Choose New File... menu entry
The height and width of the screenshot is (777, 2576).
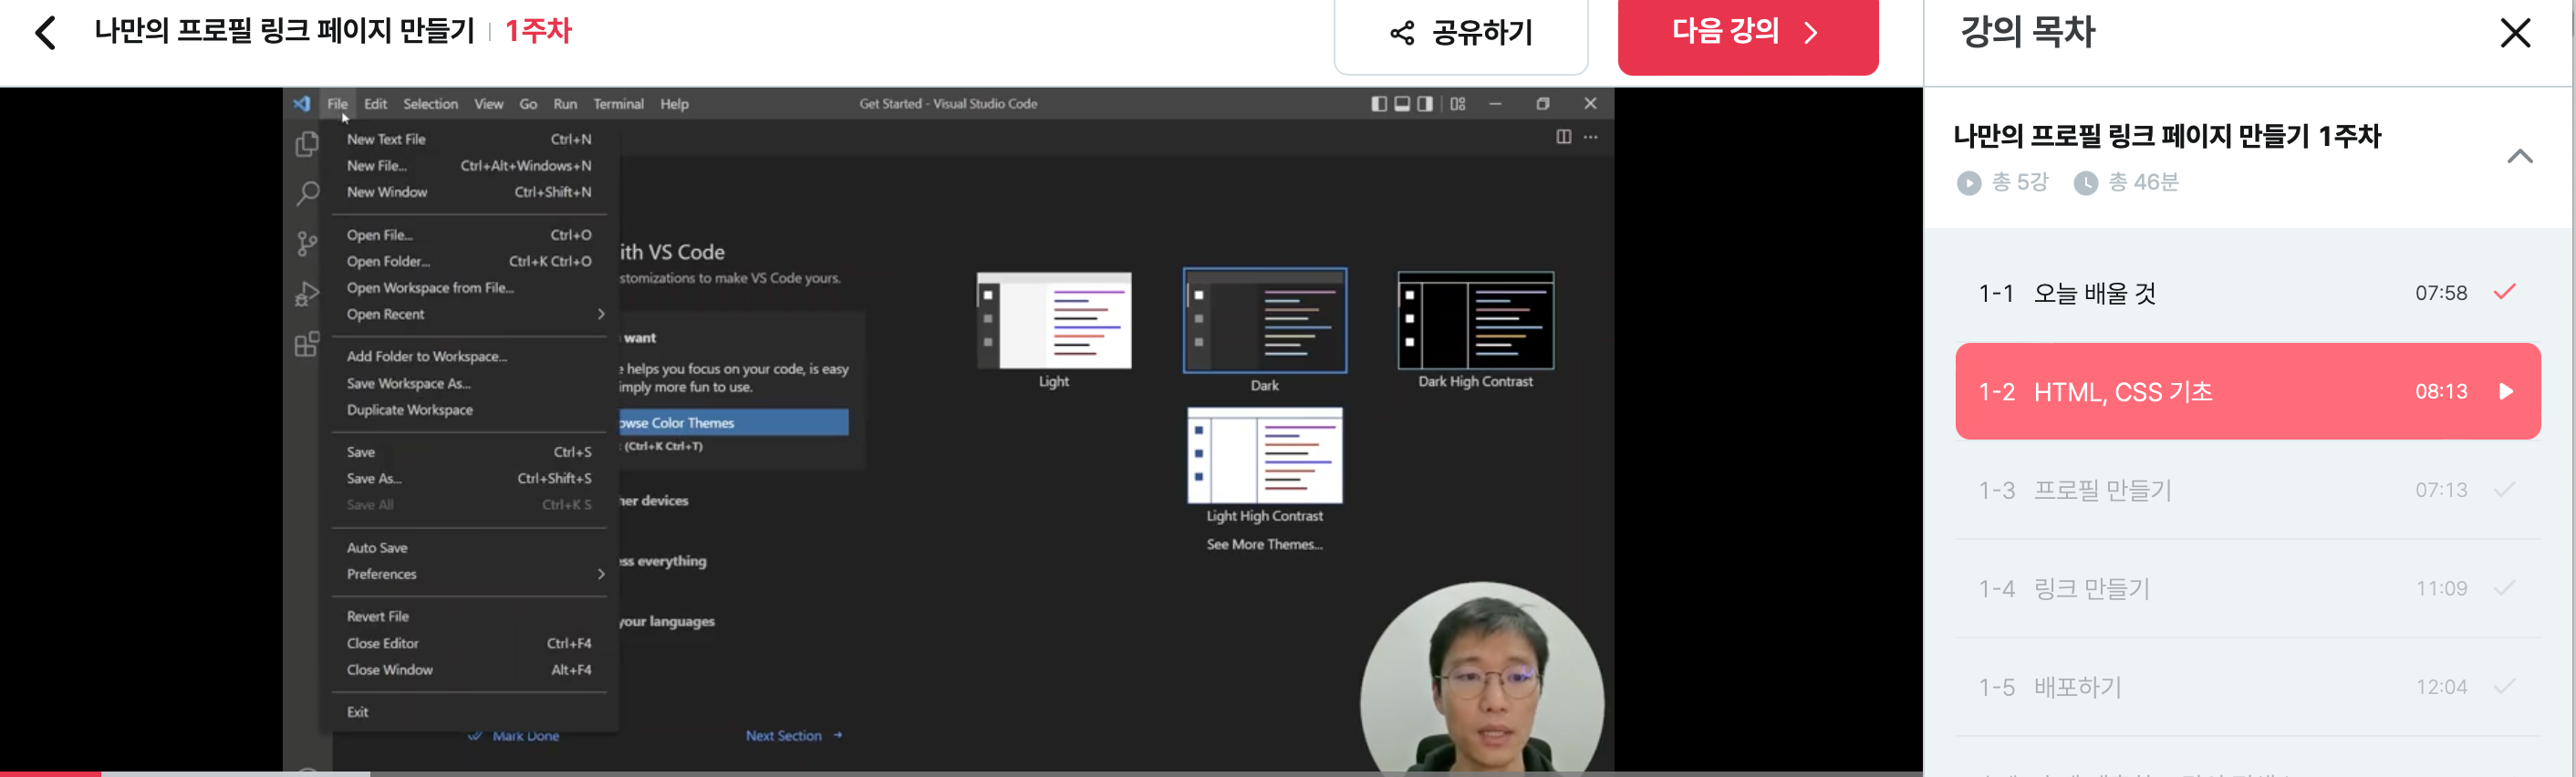point(469,166)
